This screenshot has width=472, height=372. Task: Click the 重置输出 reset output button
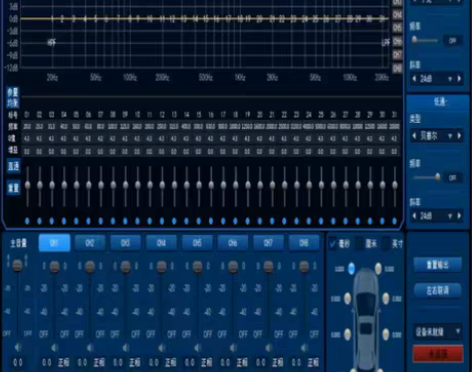[438, 265]
